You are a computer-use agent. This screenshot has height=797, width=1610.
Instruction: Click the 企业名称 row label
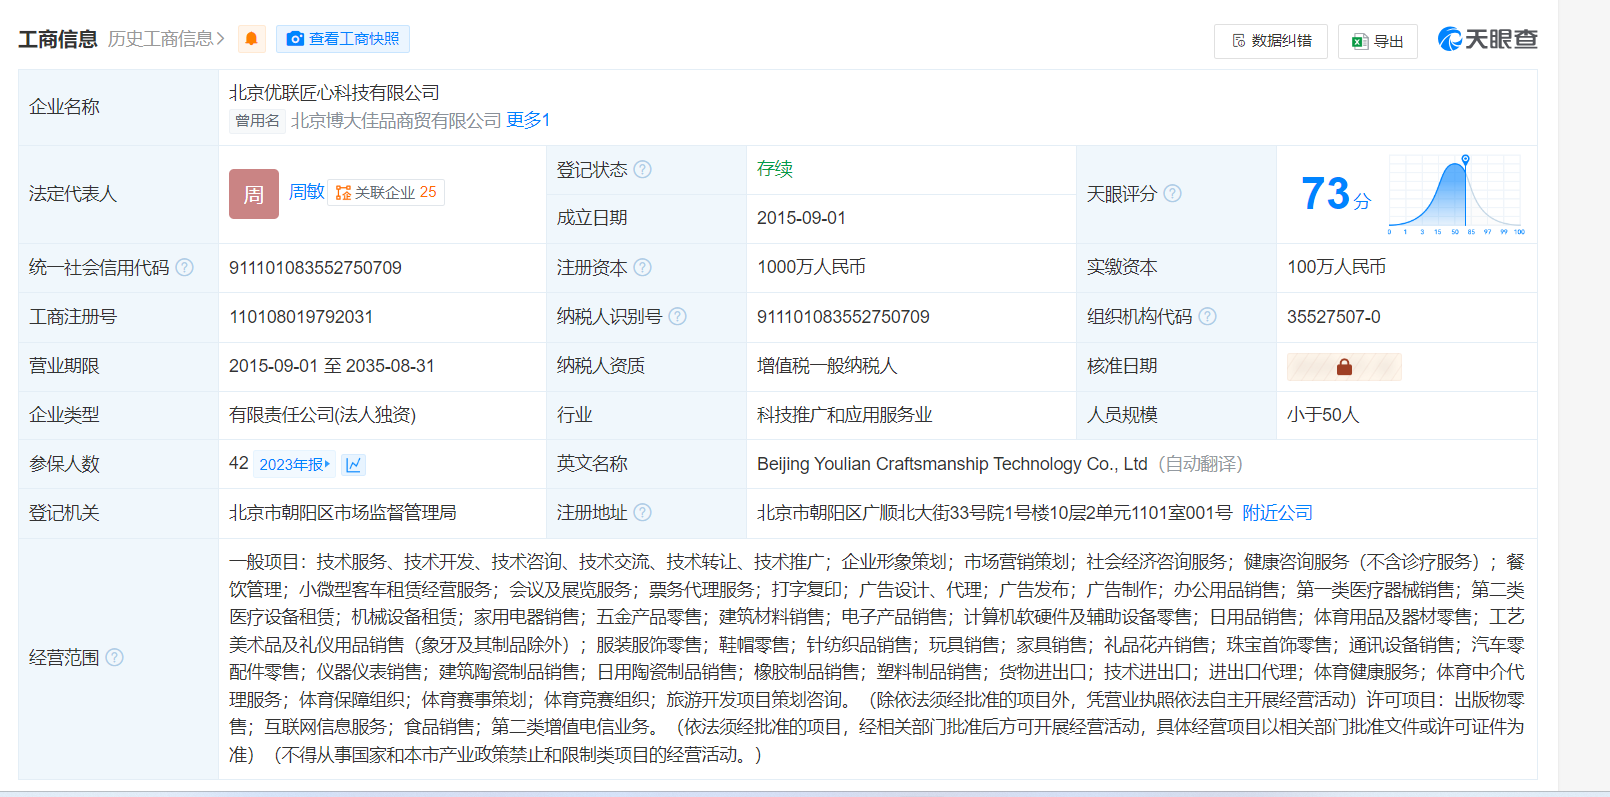[64, 107]
